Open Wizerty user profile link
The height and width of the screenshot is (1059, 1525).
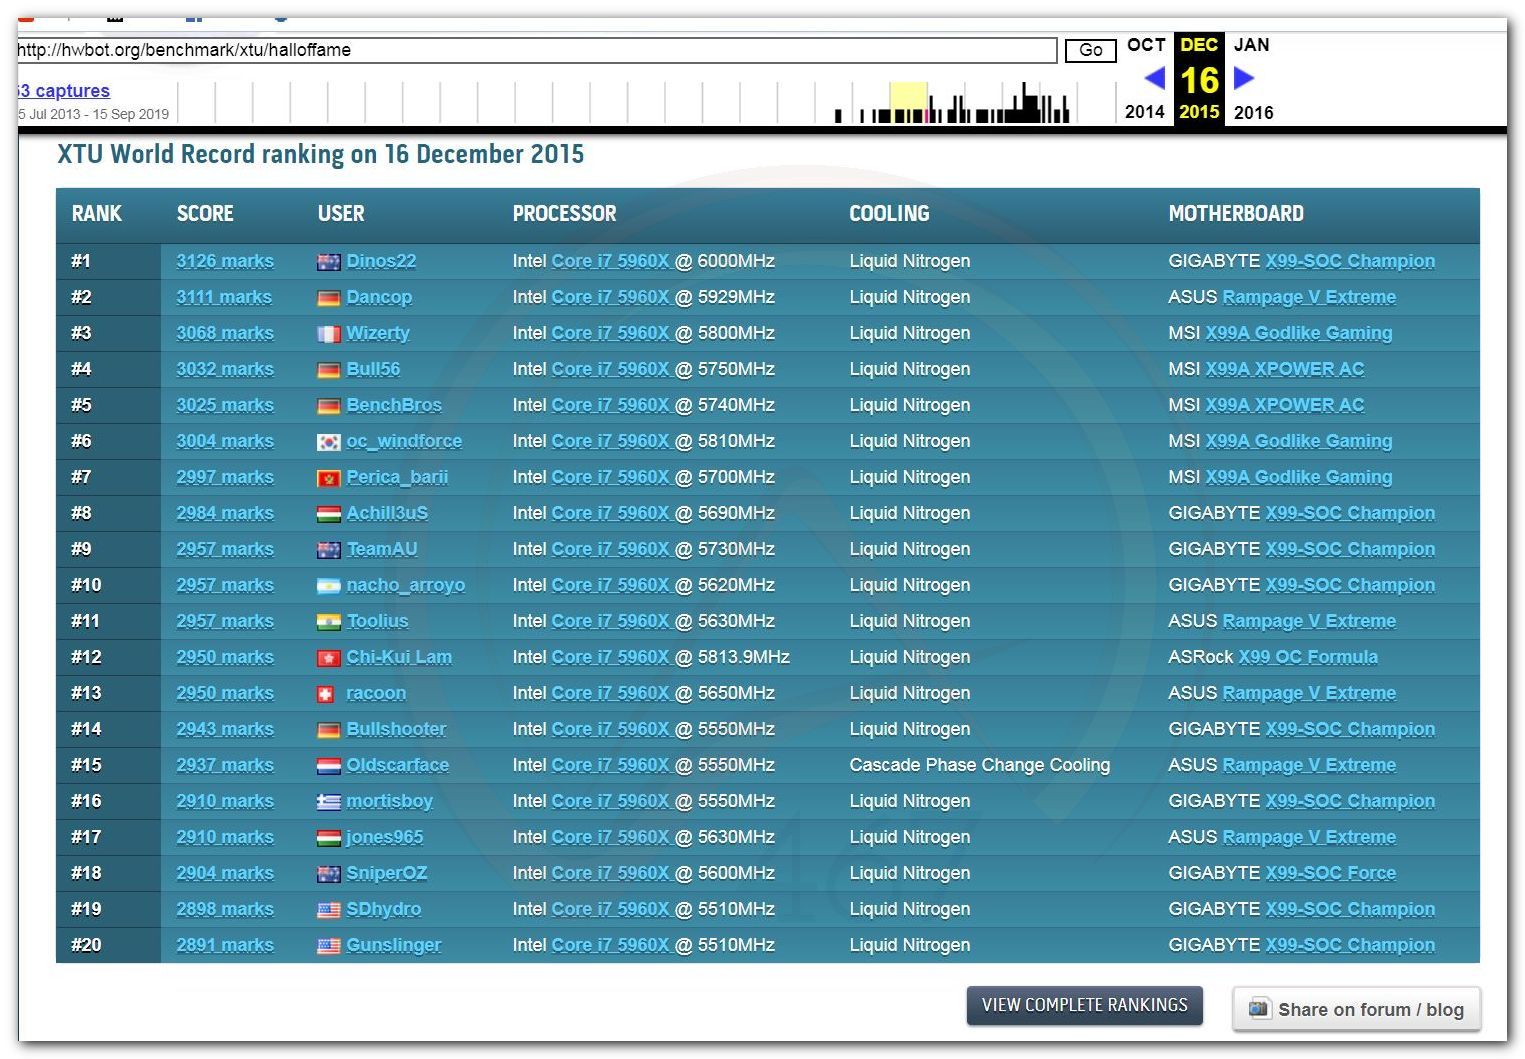click(x=378, y=333)
